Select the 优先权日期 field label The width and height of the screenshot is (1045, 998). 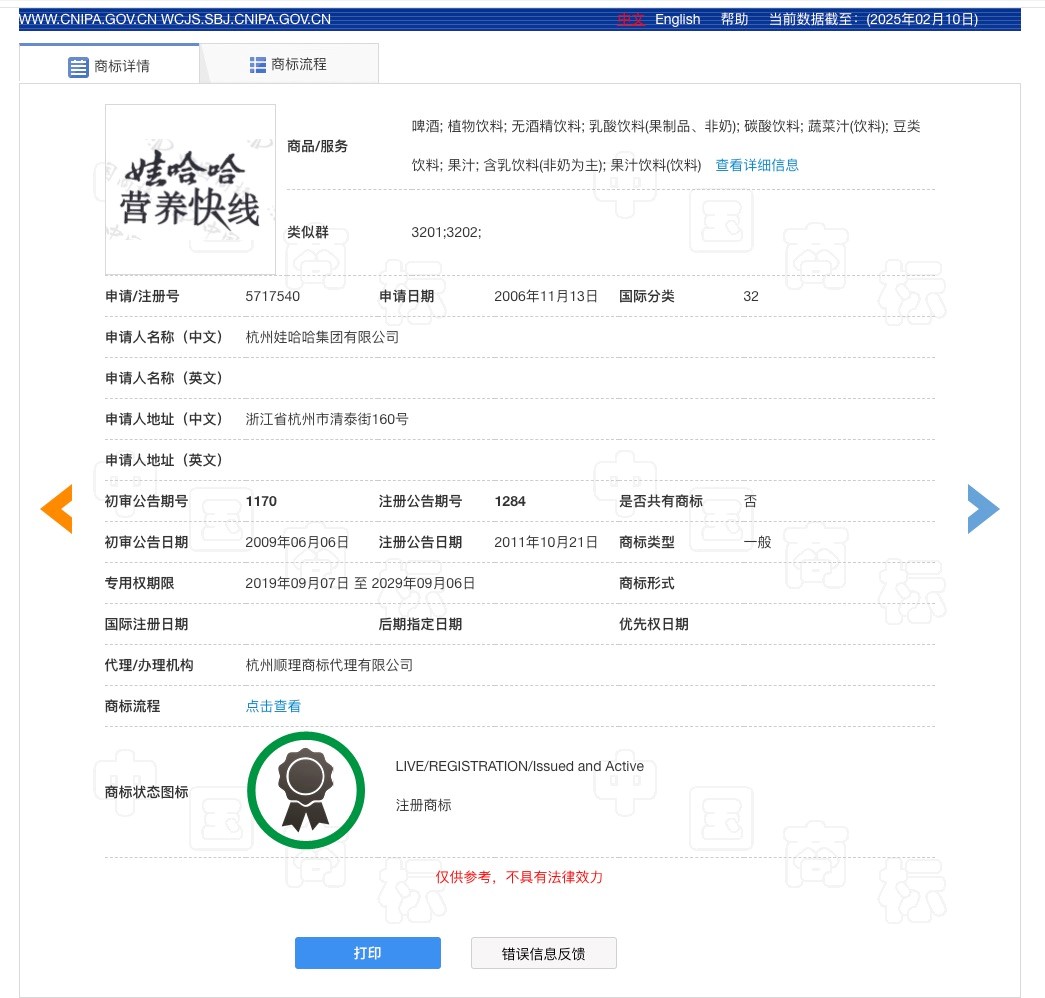654,624
